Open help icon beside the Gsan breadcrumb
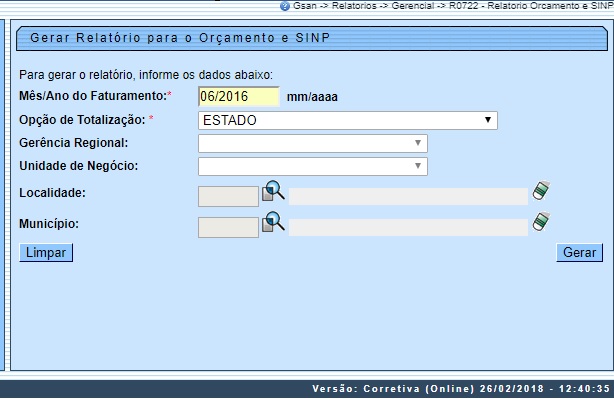614x399 pixels. pyautogui.click(x=285, y=6)
